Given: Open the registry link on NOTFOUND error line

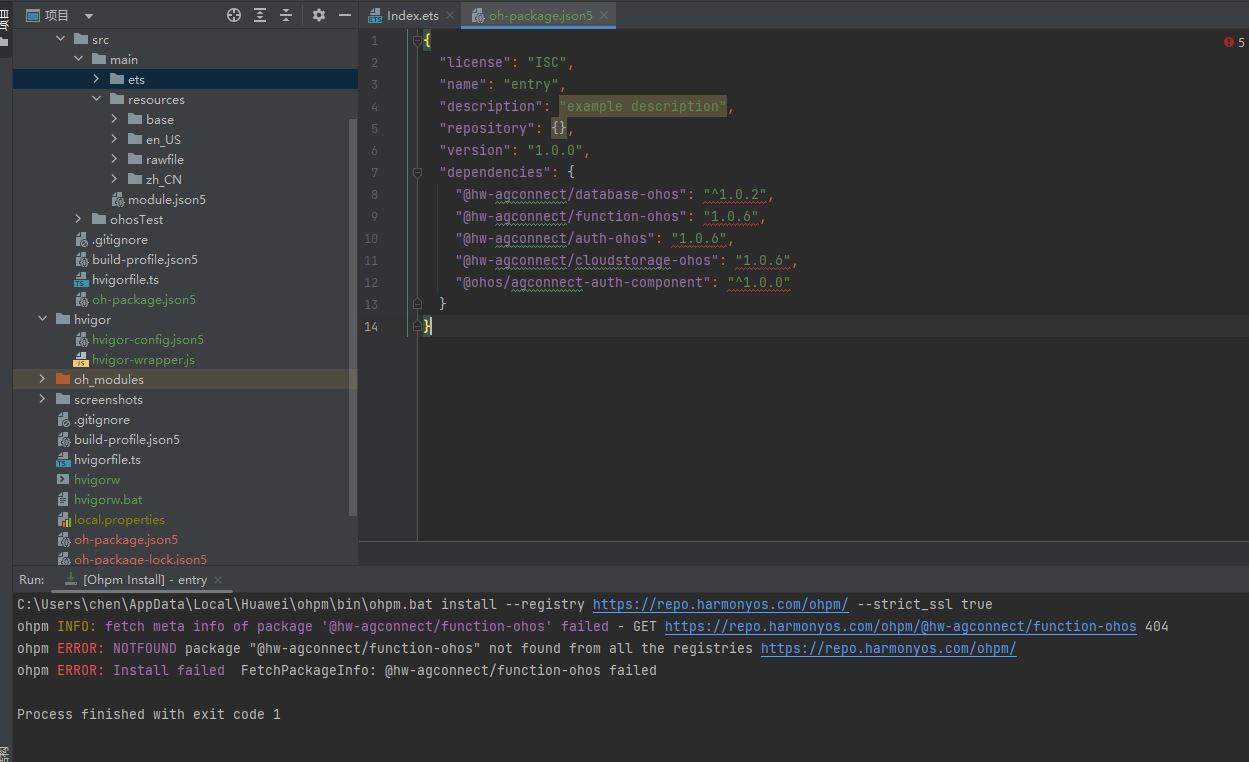Looking at the screenshot, I should pyautogui.click(x=889, y=648).
